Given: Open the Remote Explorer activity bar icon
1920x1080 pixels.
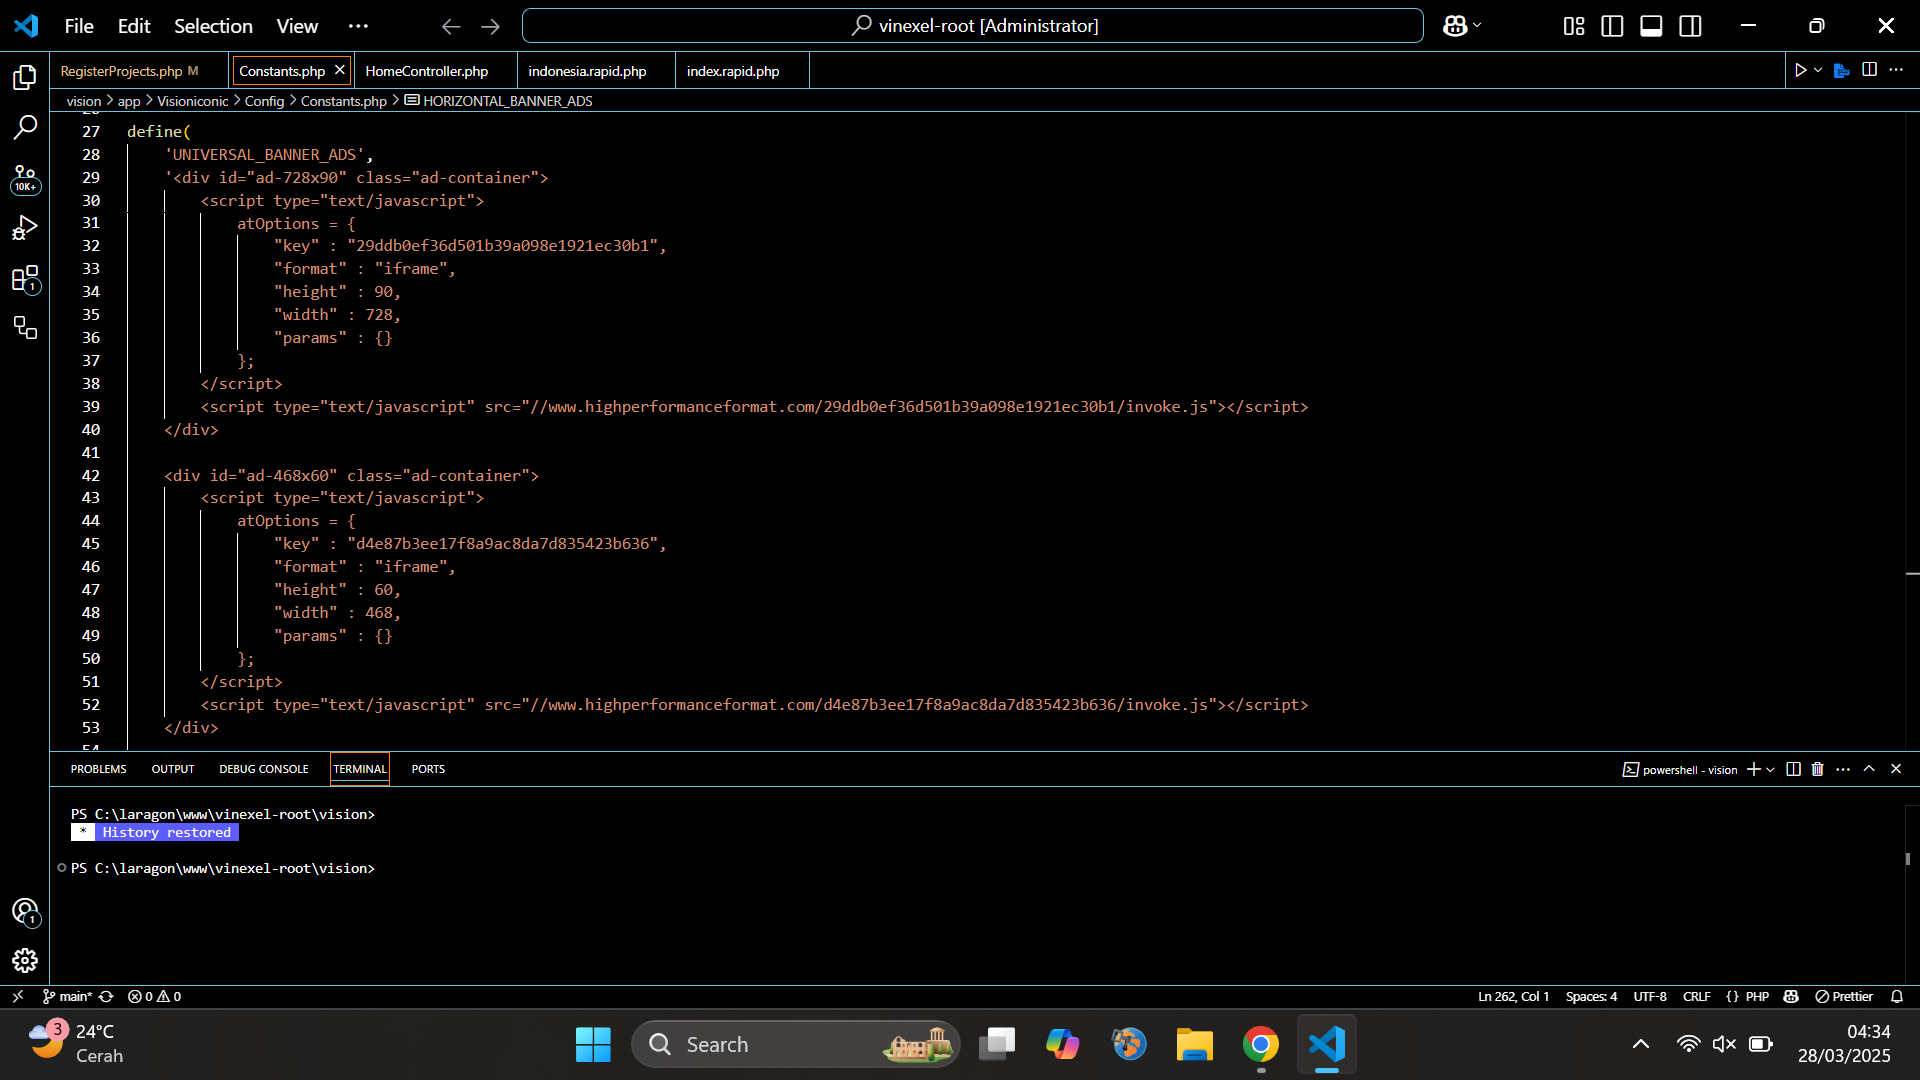Looking at the screenshot, I should click(x=25, y=327).
